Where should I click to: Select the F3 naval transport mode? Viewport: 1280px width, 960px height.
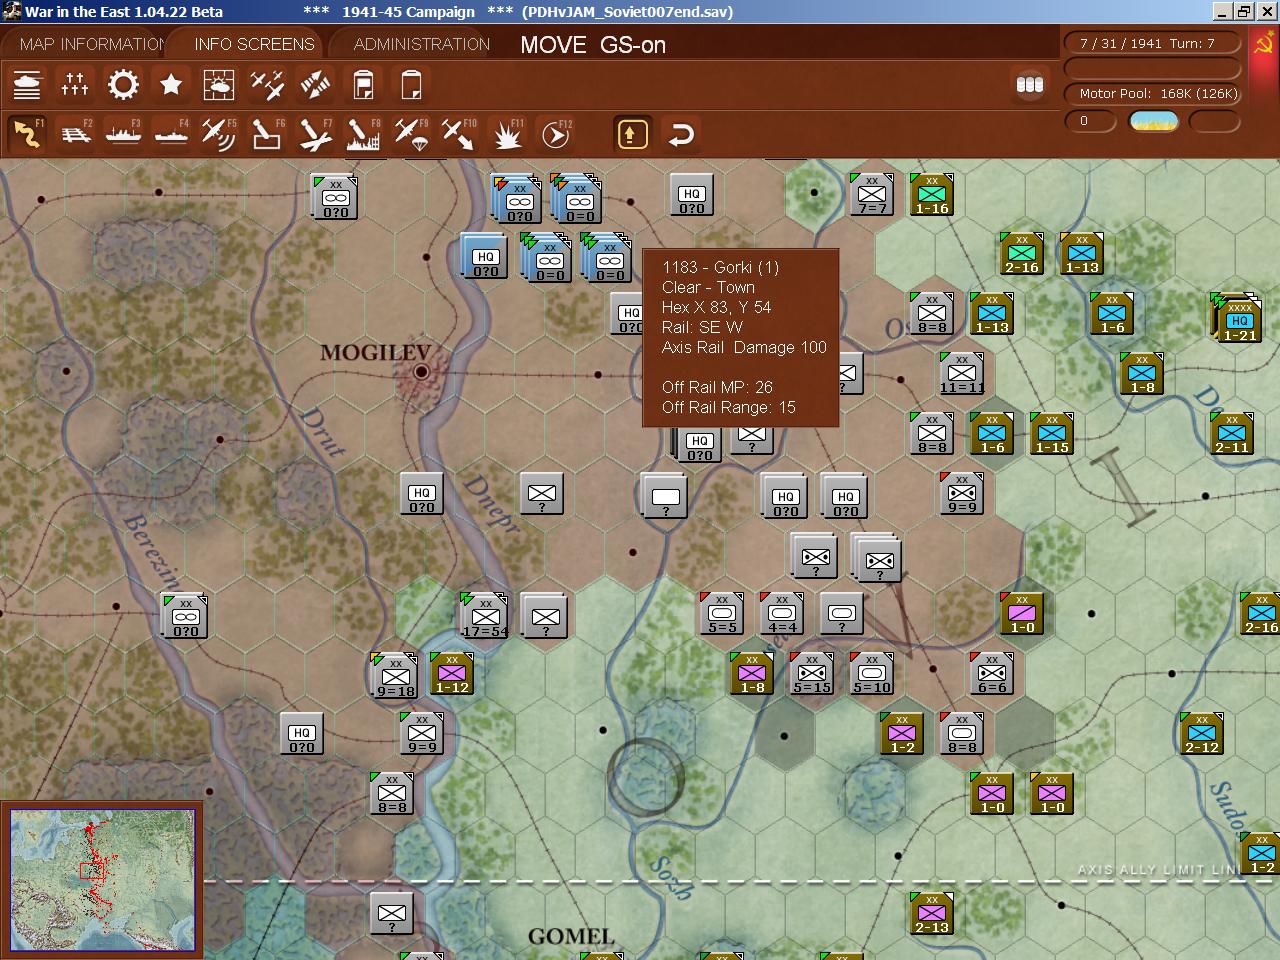tap(123, 134)
